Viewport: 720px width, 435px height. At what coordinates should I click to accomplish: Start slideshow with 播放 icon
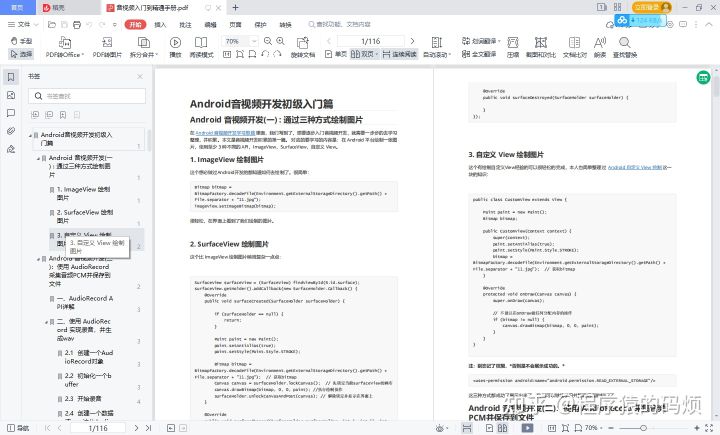(175, 47)
